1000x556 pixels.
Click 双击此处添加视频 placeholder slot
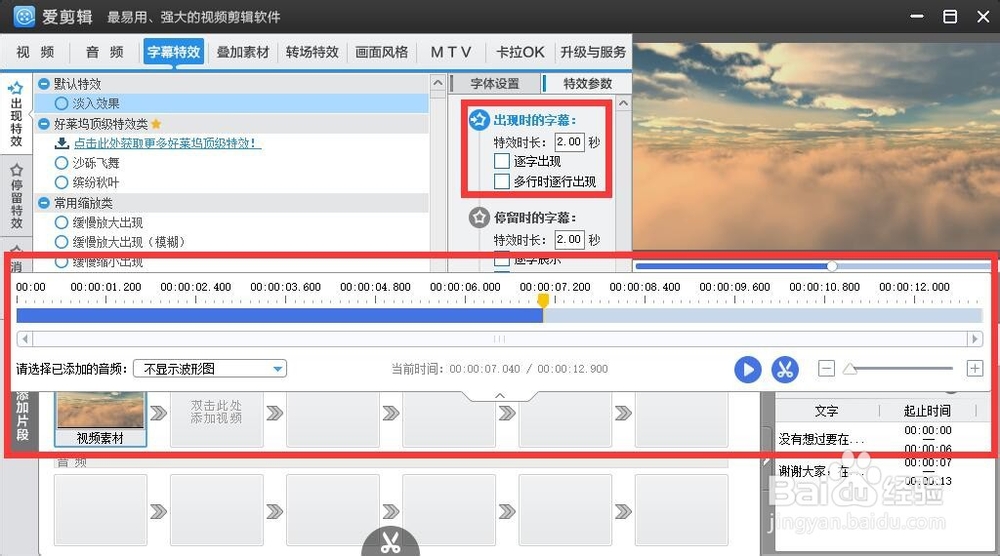(216, 419)
